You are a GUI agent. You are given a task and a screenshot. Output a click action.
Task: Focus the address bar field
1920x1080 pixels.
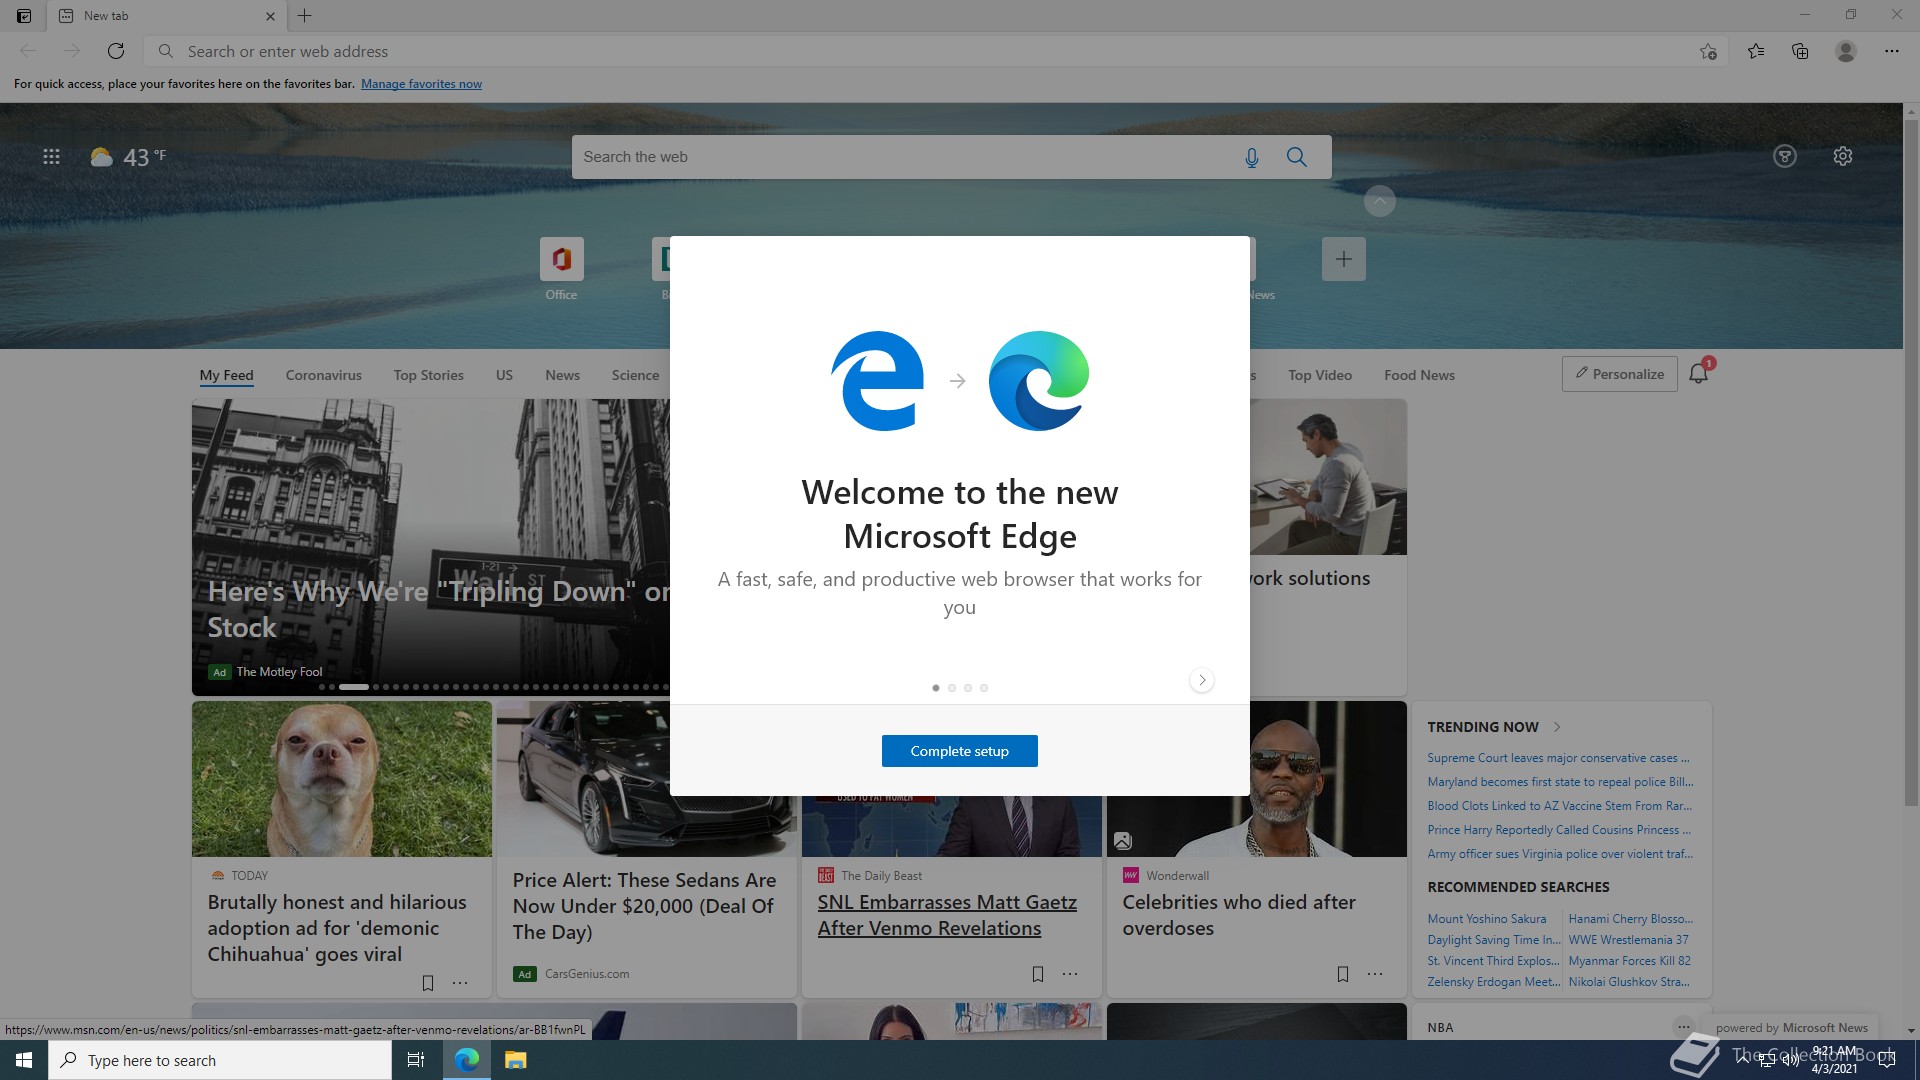pos(935,51)
